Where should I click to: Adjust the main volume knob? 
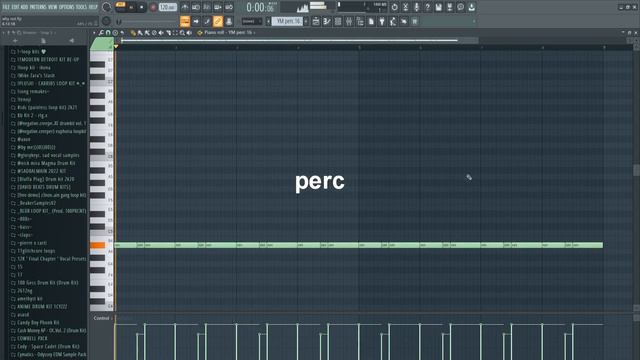click(x=106, y=7)
